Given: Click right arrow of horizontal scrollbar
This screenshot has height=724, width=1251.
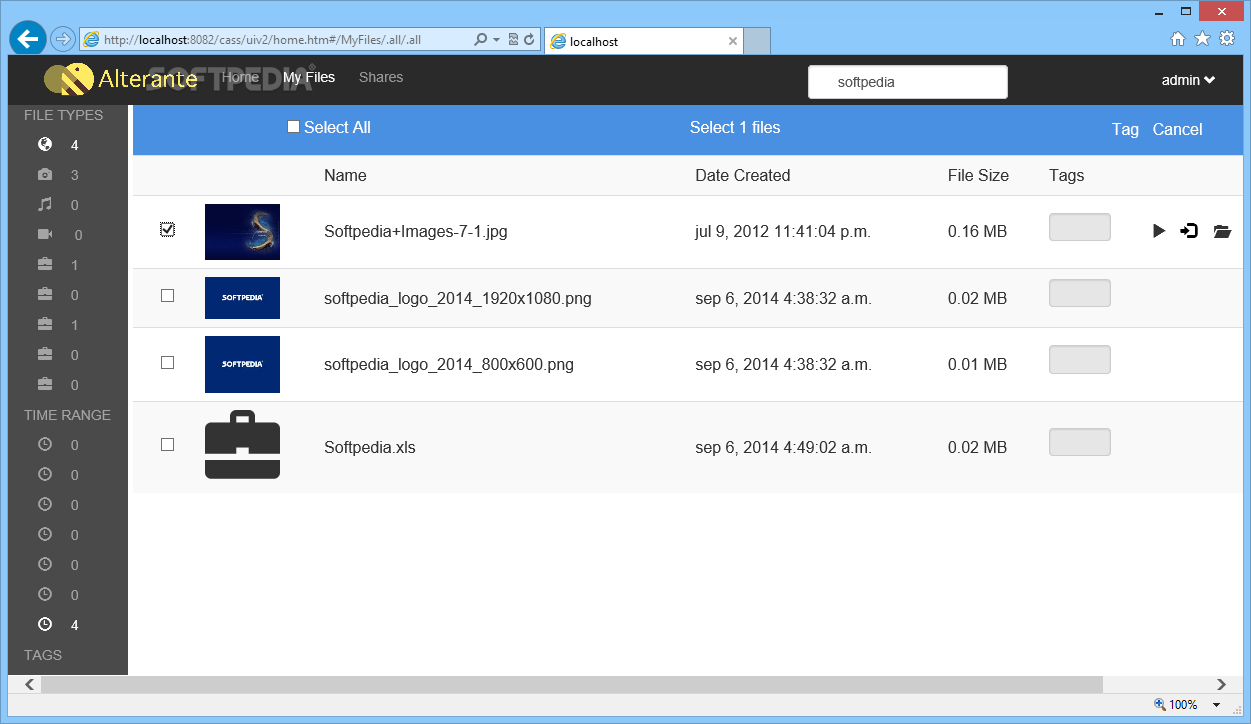Looking at the screenshot, I should (x=1221, y=684).
